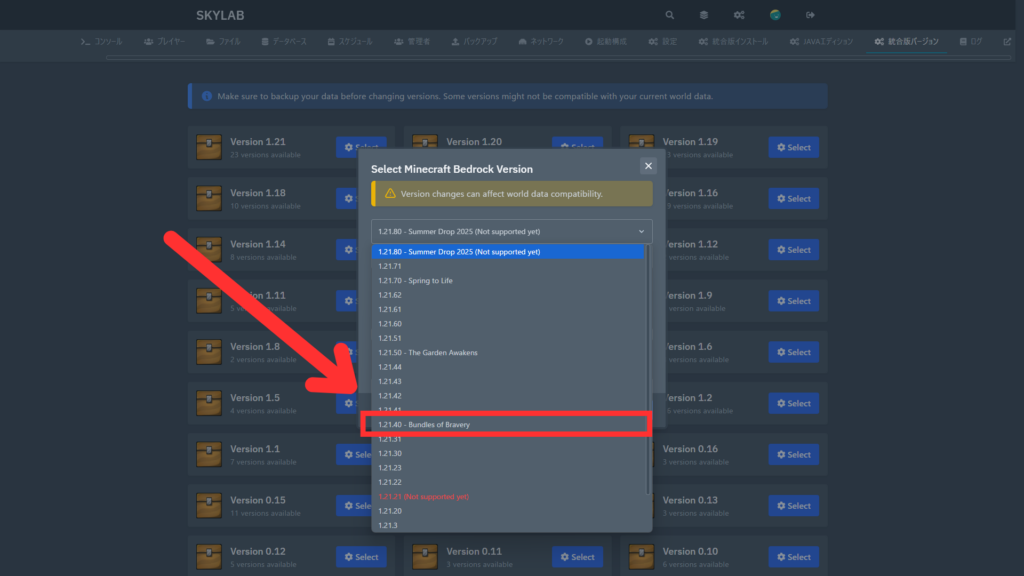The width and height of the screenshot is (1024, 576).
Task: Click the chest icon for Version 0.15
Action: [209, 506]
